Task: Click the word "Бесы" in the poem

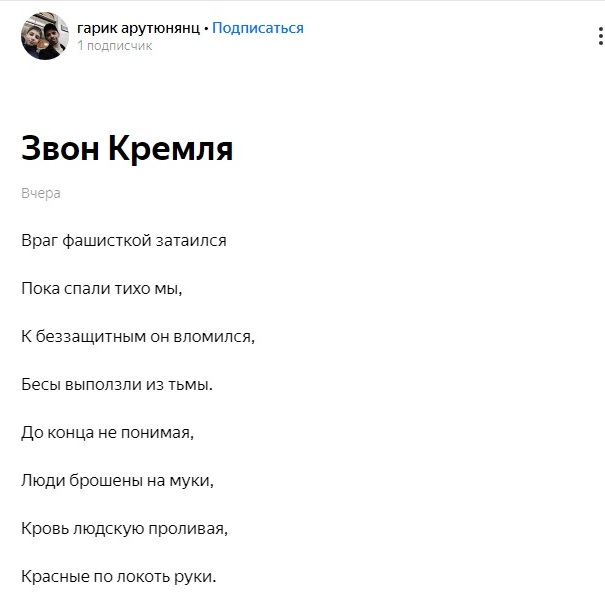Action: pyautogui.click(x=41, y=384)
